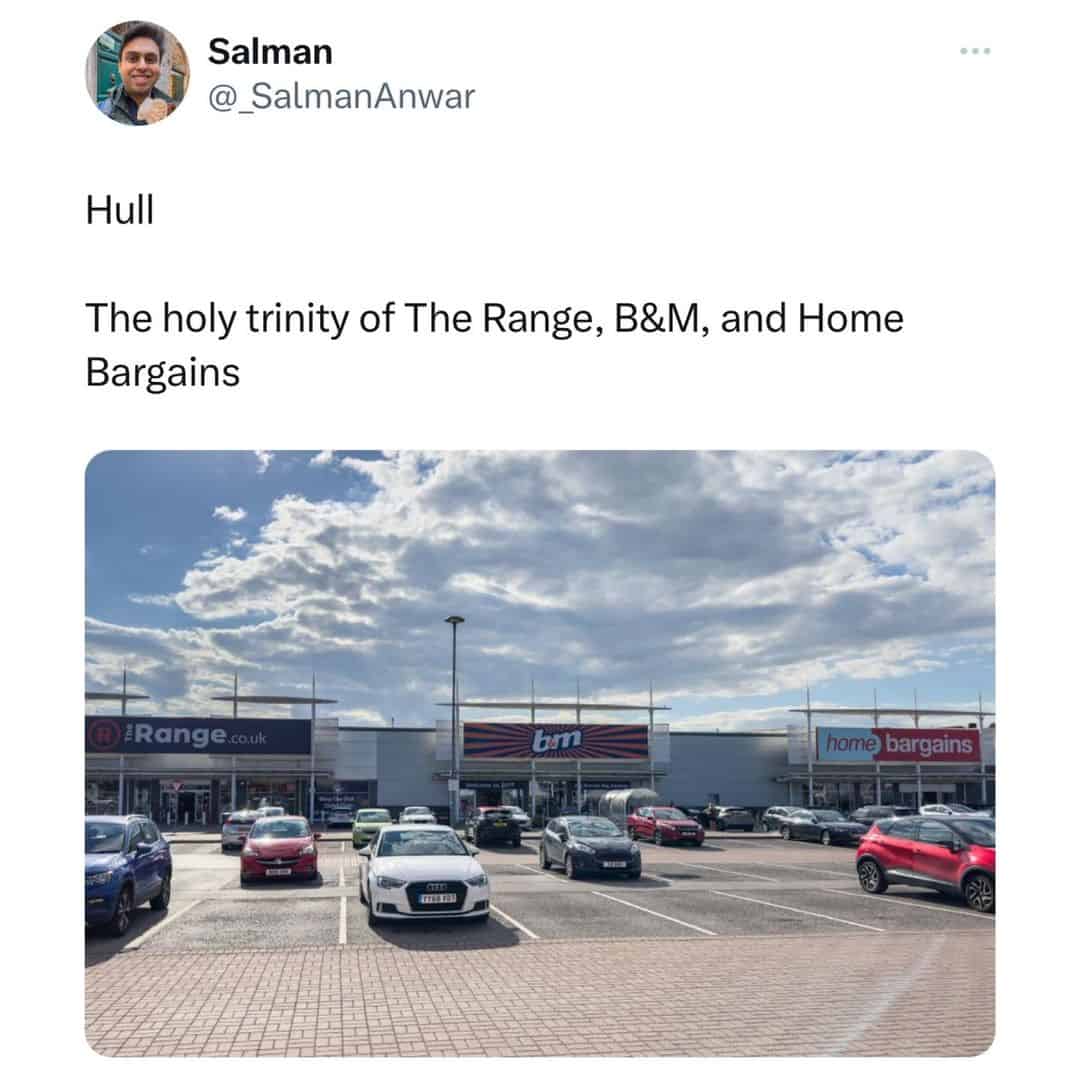Screen dimensions: 1080x1080
Task: Click Salman's profile avatar picture
Action: tap(137, 73)
